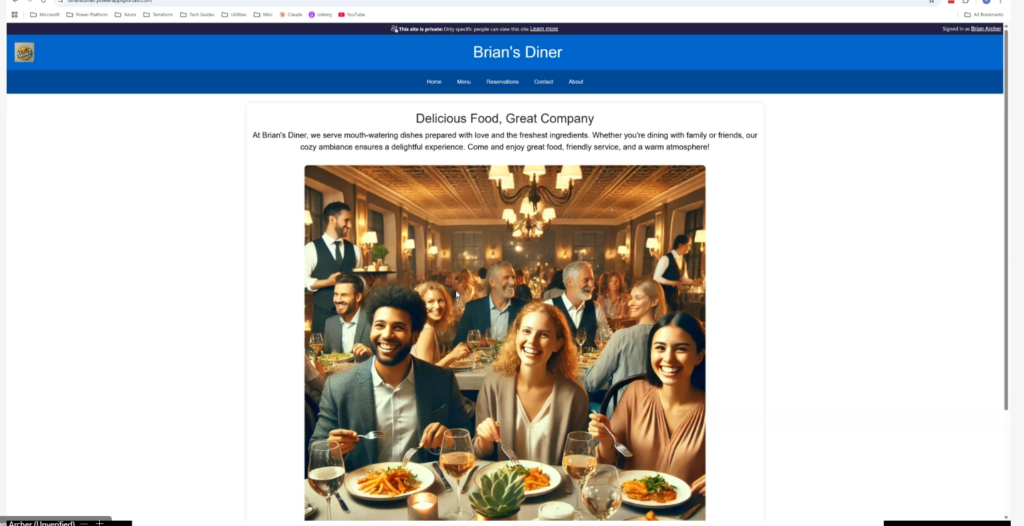Open the All Bookmarks folder
The width and height of the screenshot is (1024, 526).
984,14
